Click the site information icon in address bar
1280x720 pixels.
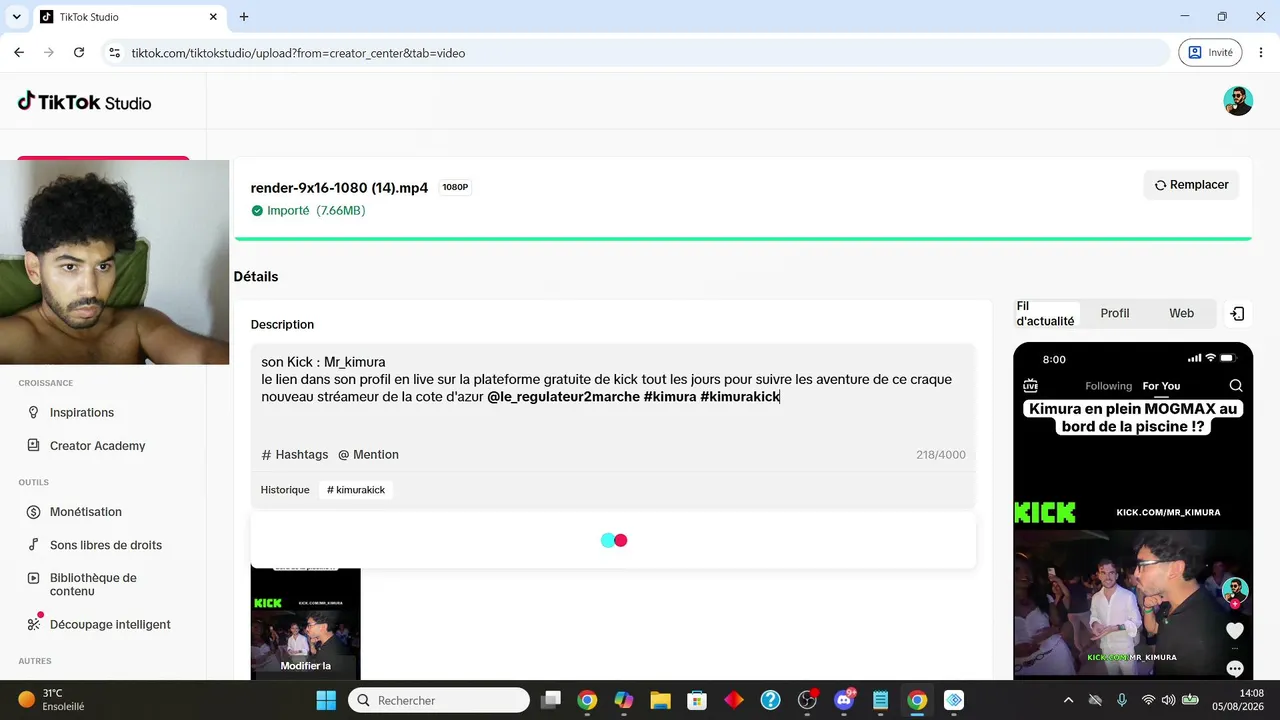[114, 53]
